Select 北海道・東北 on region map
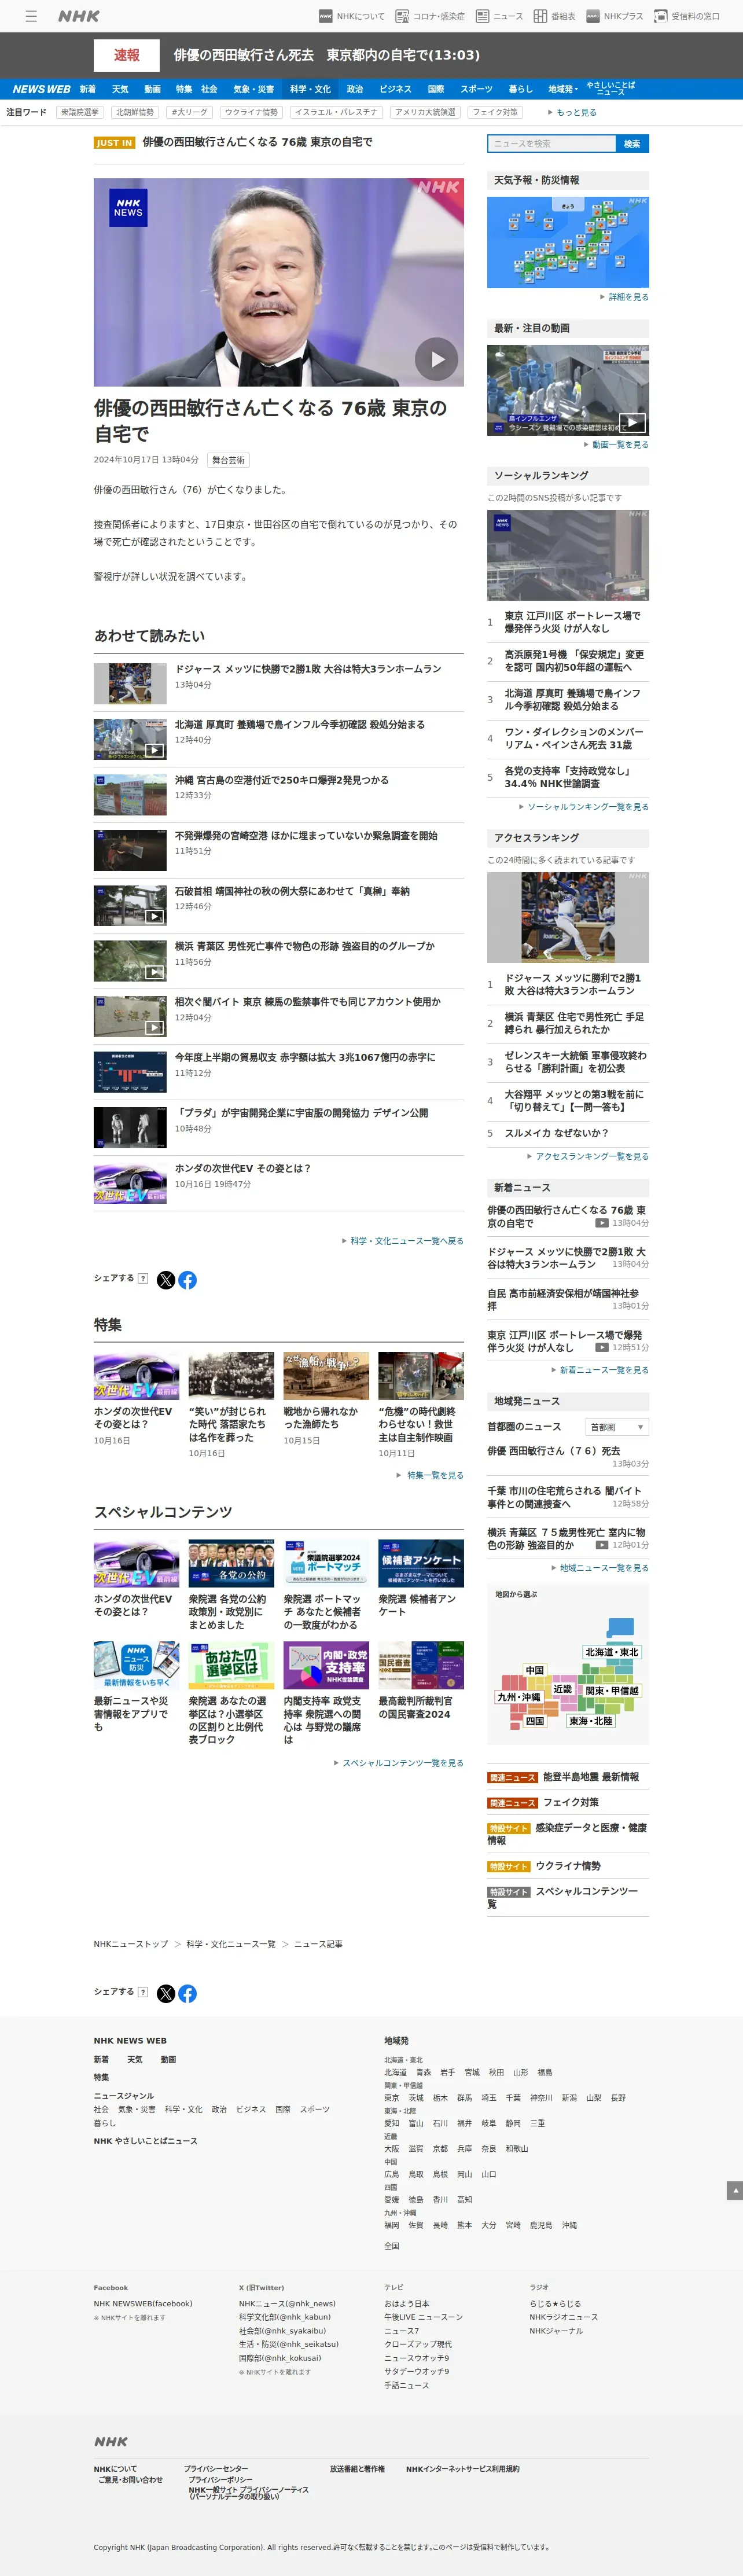This screenshot has height=2576, width=743. 611,1652
